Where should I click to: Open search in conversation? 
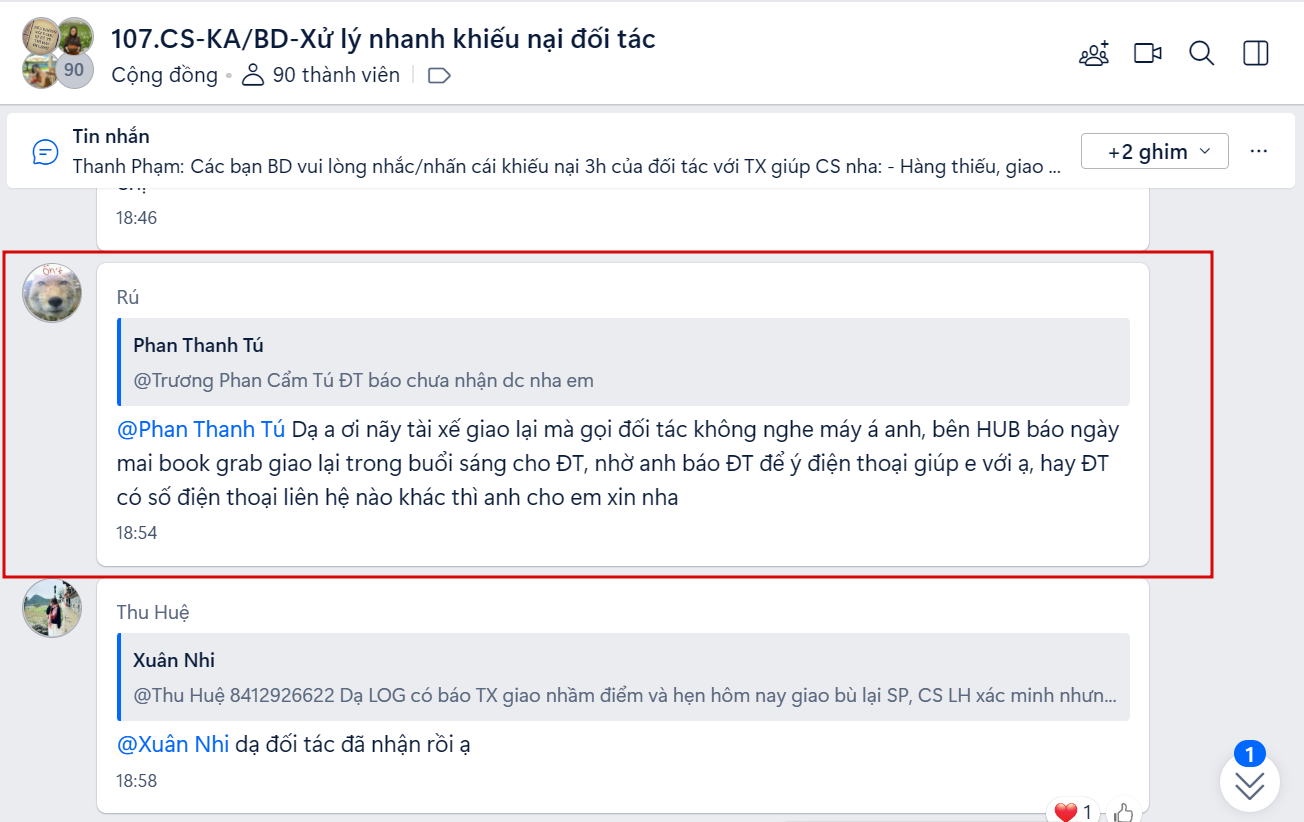click(x=1202, y=53)
